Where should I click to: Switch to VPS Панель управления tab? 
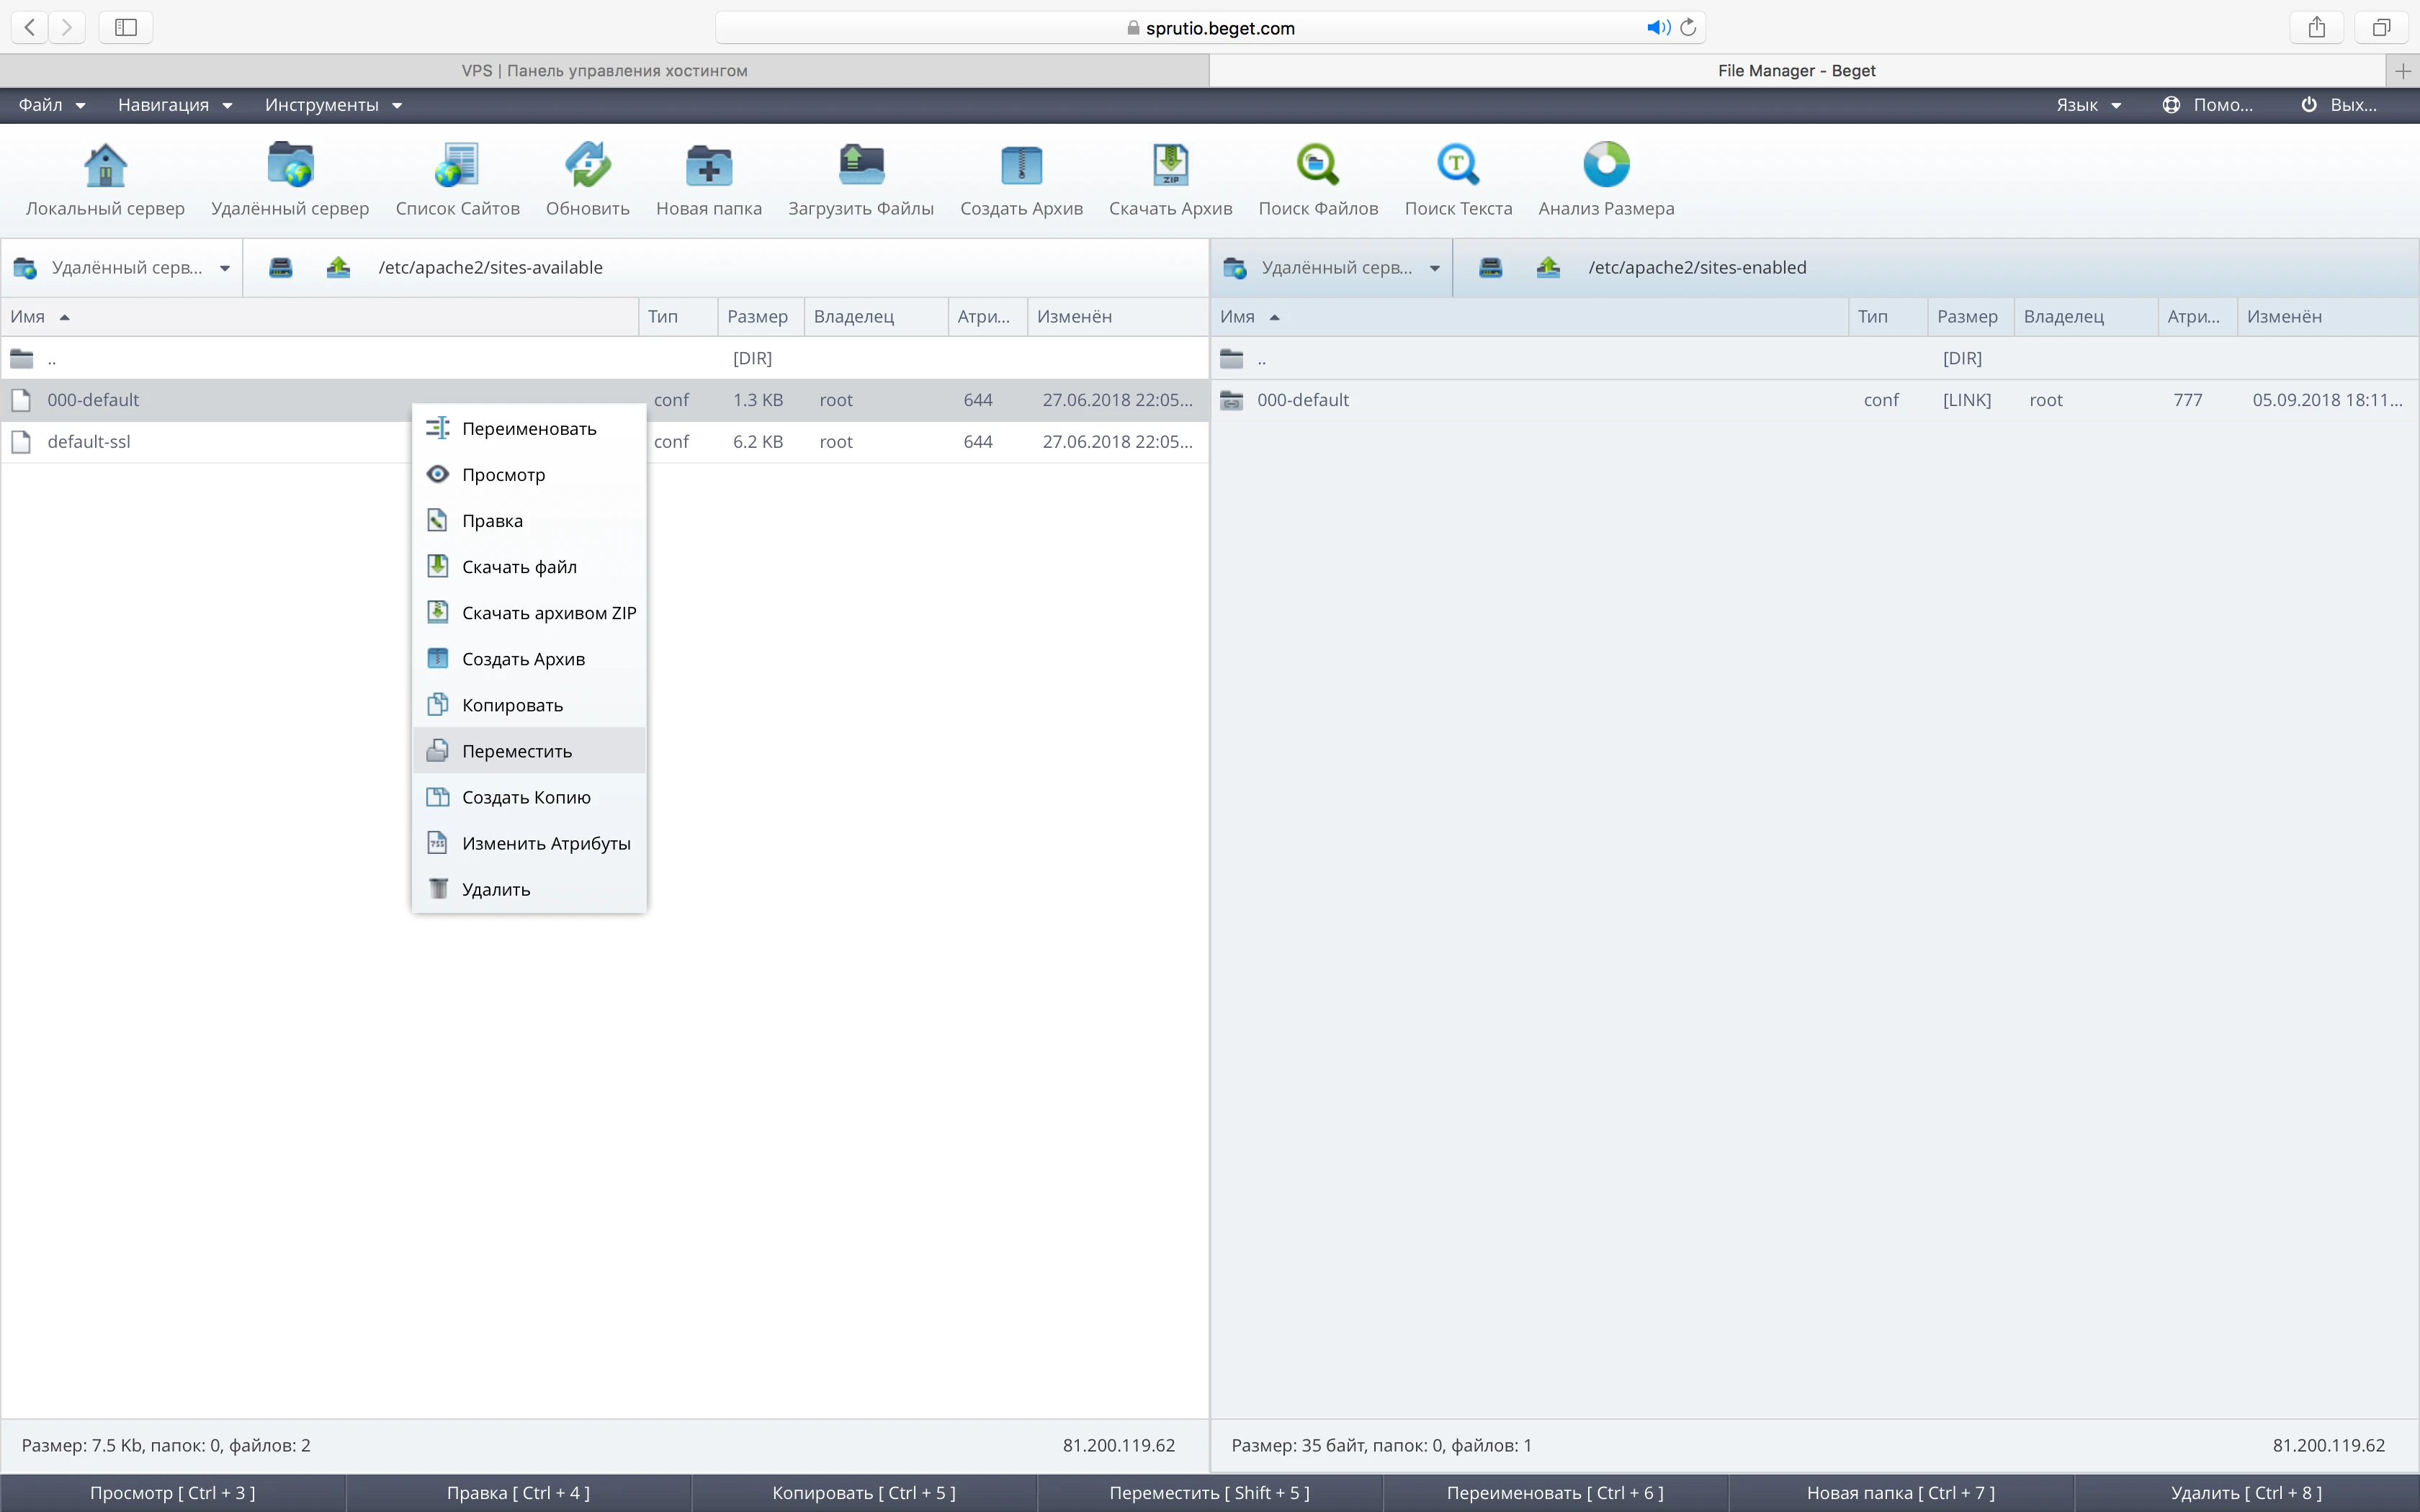click(x=604, y=71)
